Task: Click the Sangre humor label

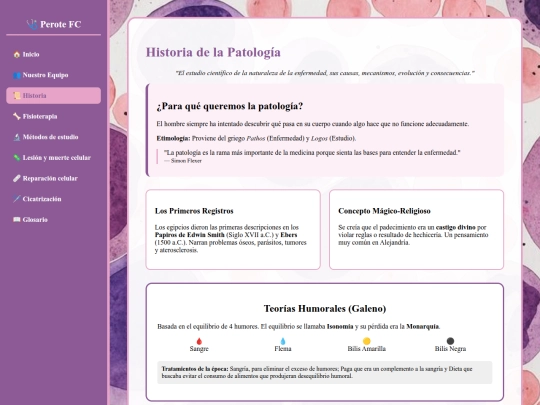Action: click(199, 349)
